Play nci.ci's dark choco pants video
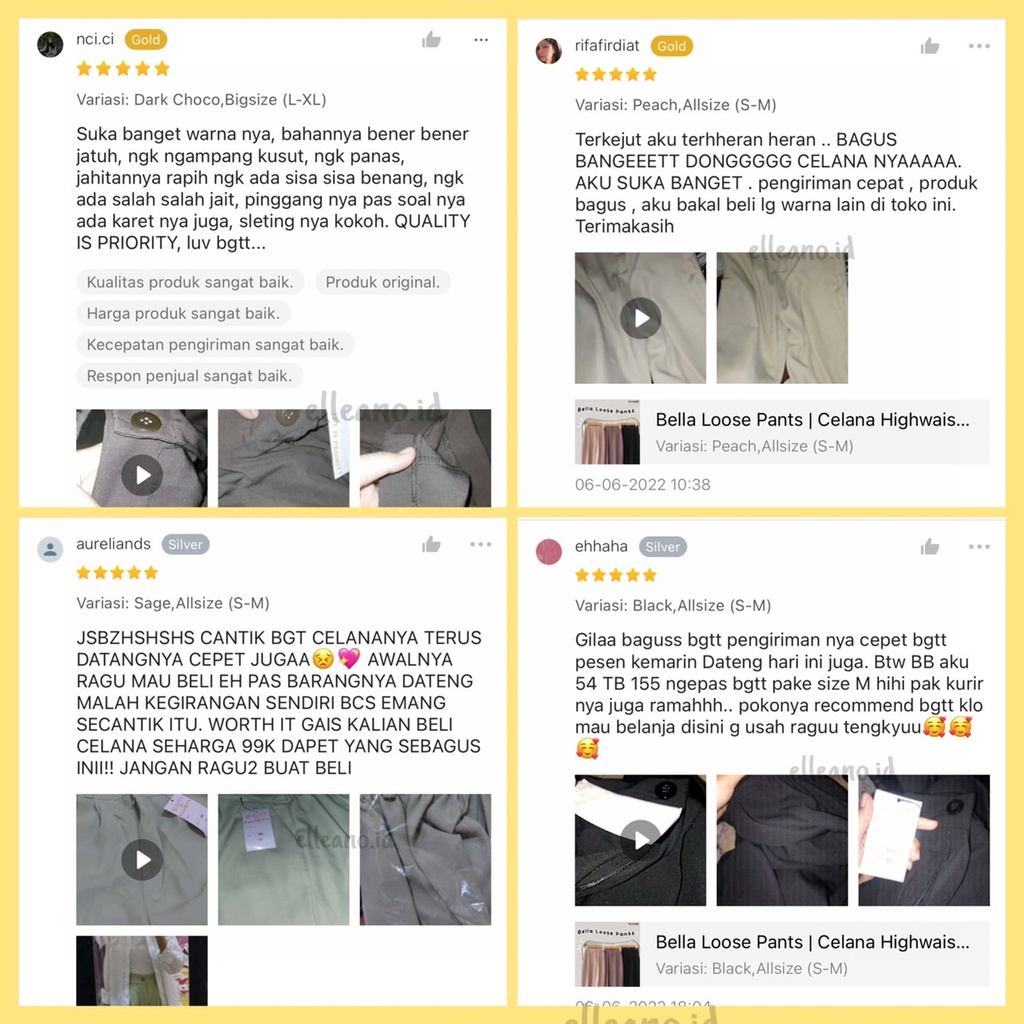Screen dimensions: 1024x1024 [x=142, y=475]
